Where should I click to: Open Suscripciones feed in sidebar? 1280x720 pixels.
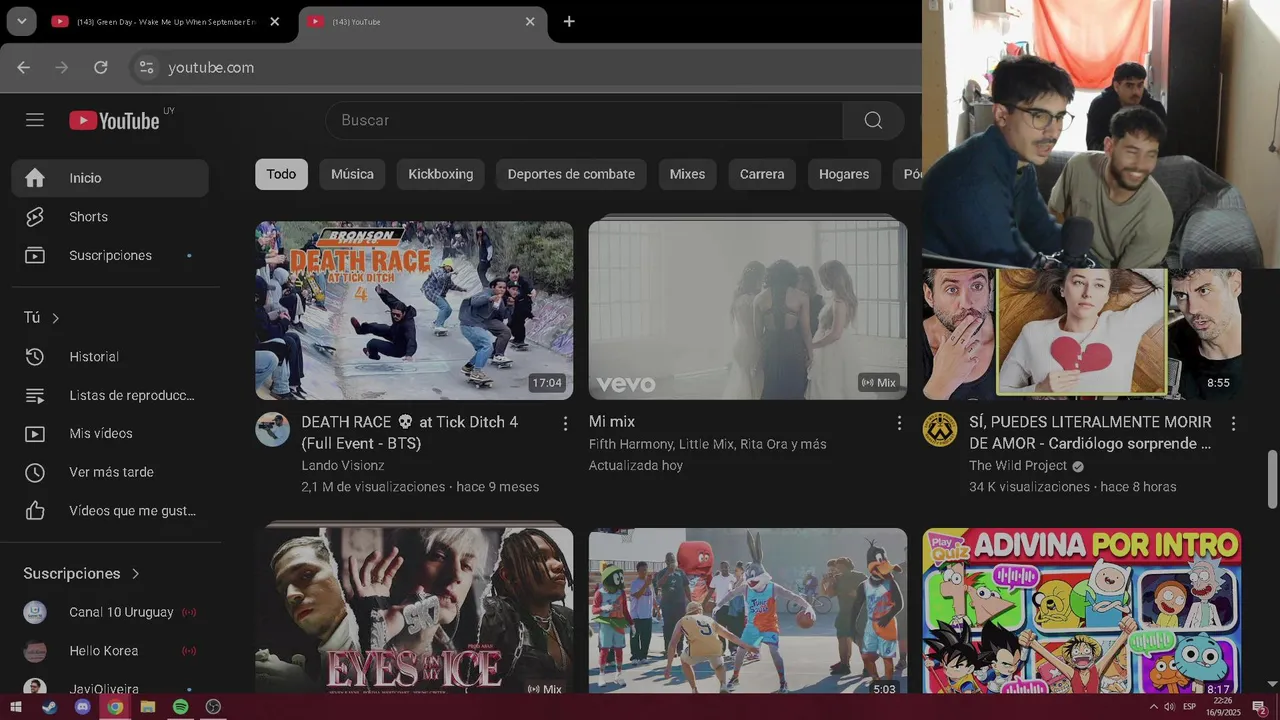click(110, 256)
